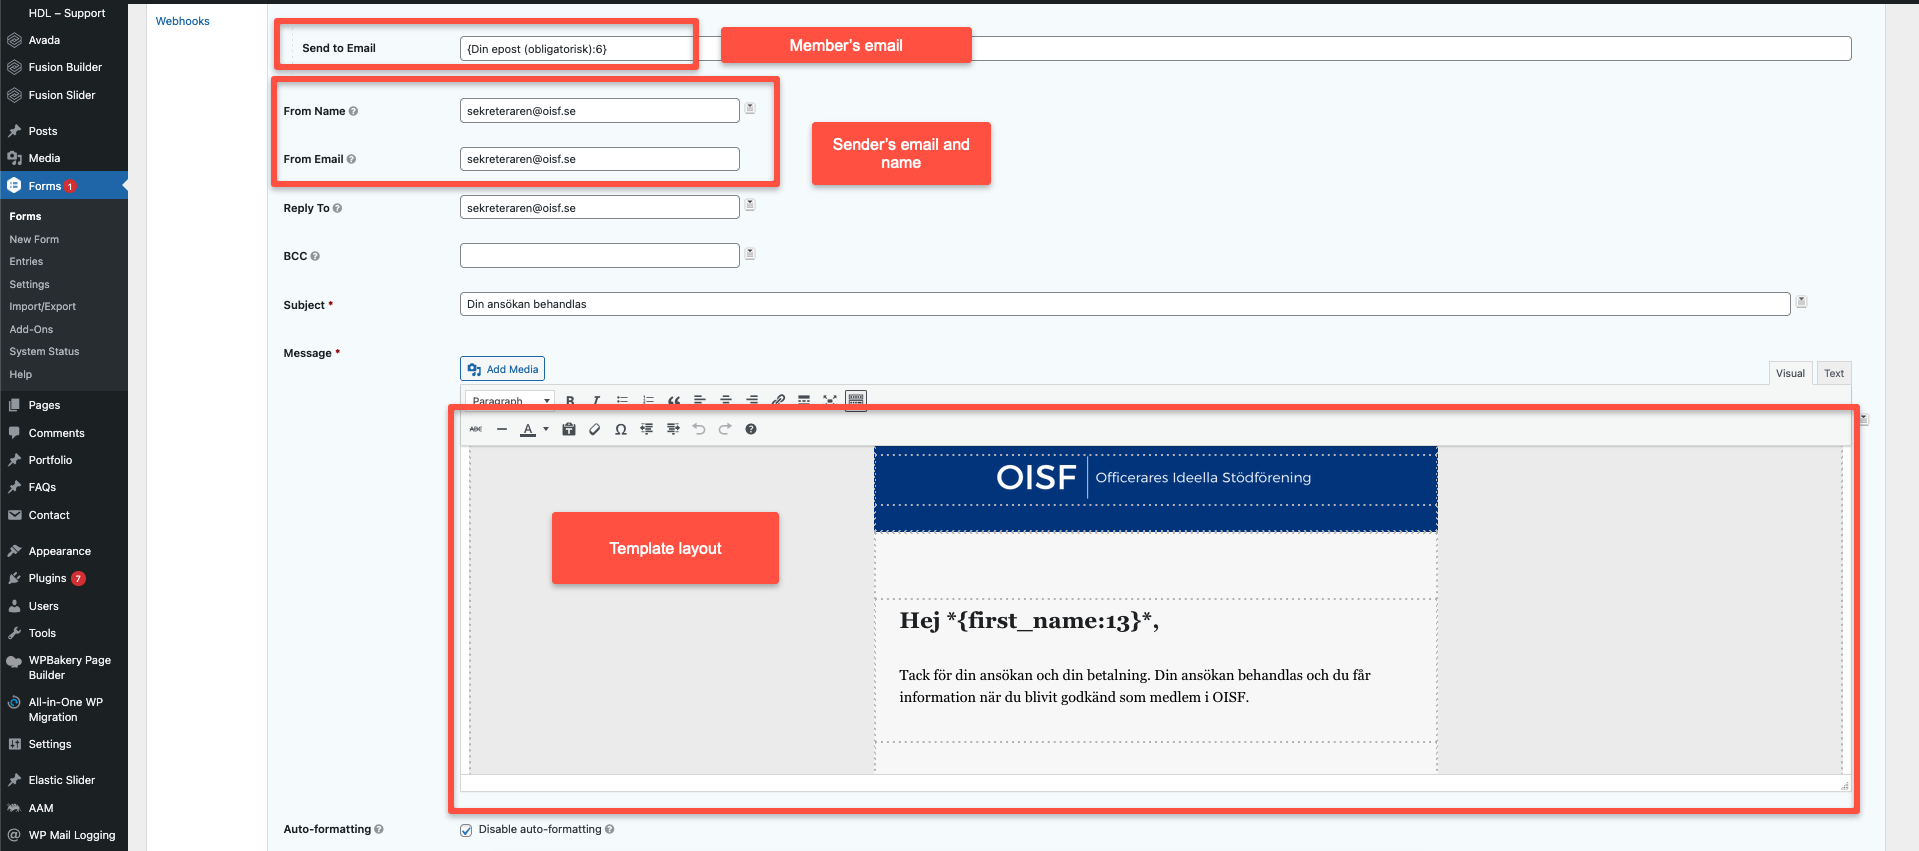Switch to the Text editor tab
The height and width of the screenshot is (851, 1919).
(x=1833, y=373)
